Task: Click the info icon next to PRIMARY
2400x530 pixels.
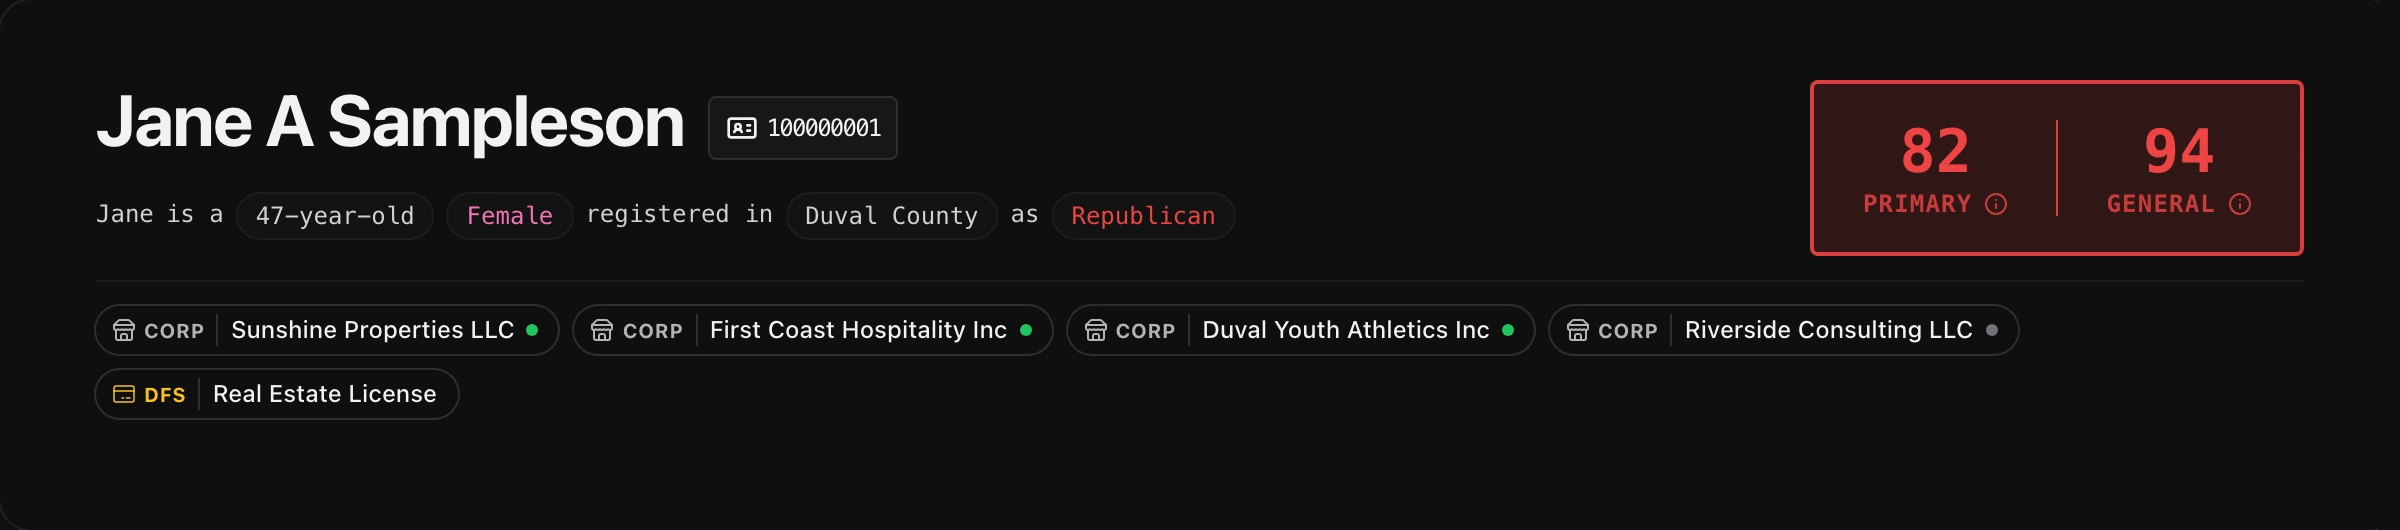Action: 1996,205
